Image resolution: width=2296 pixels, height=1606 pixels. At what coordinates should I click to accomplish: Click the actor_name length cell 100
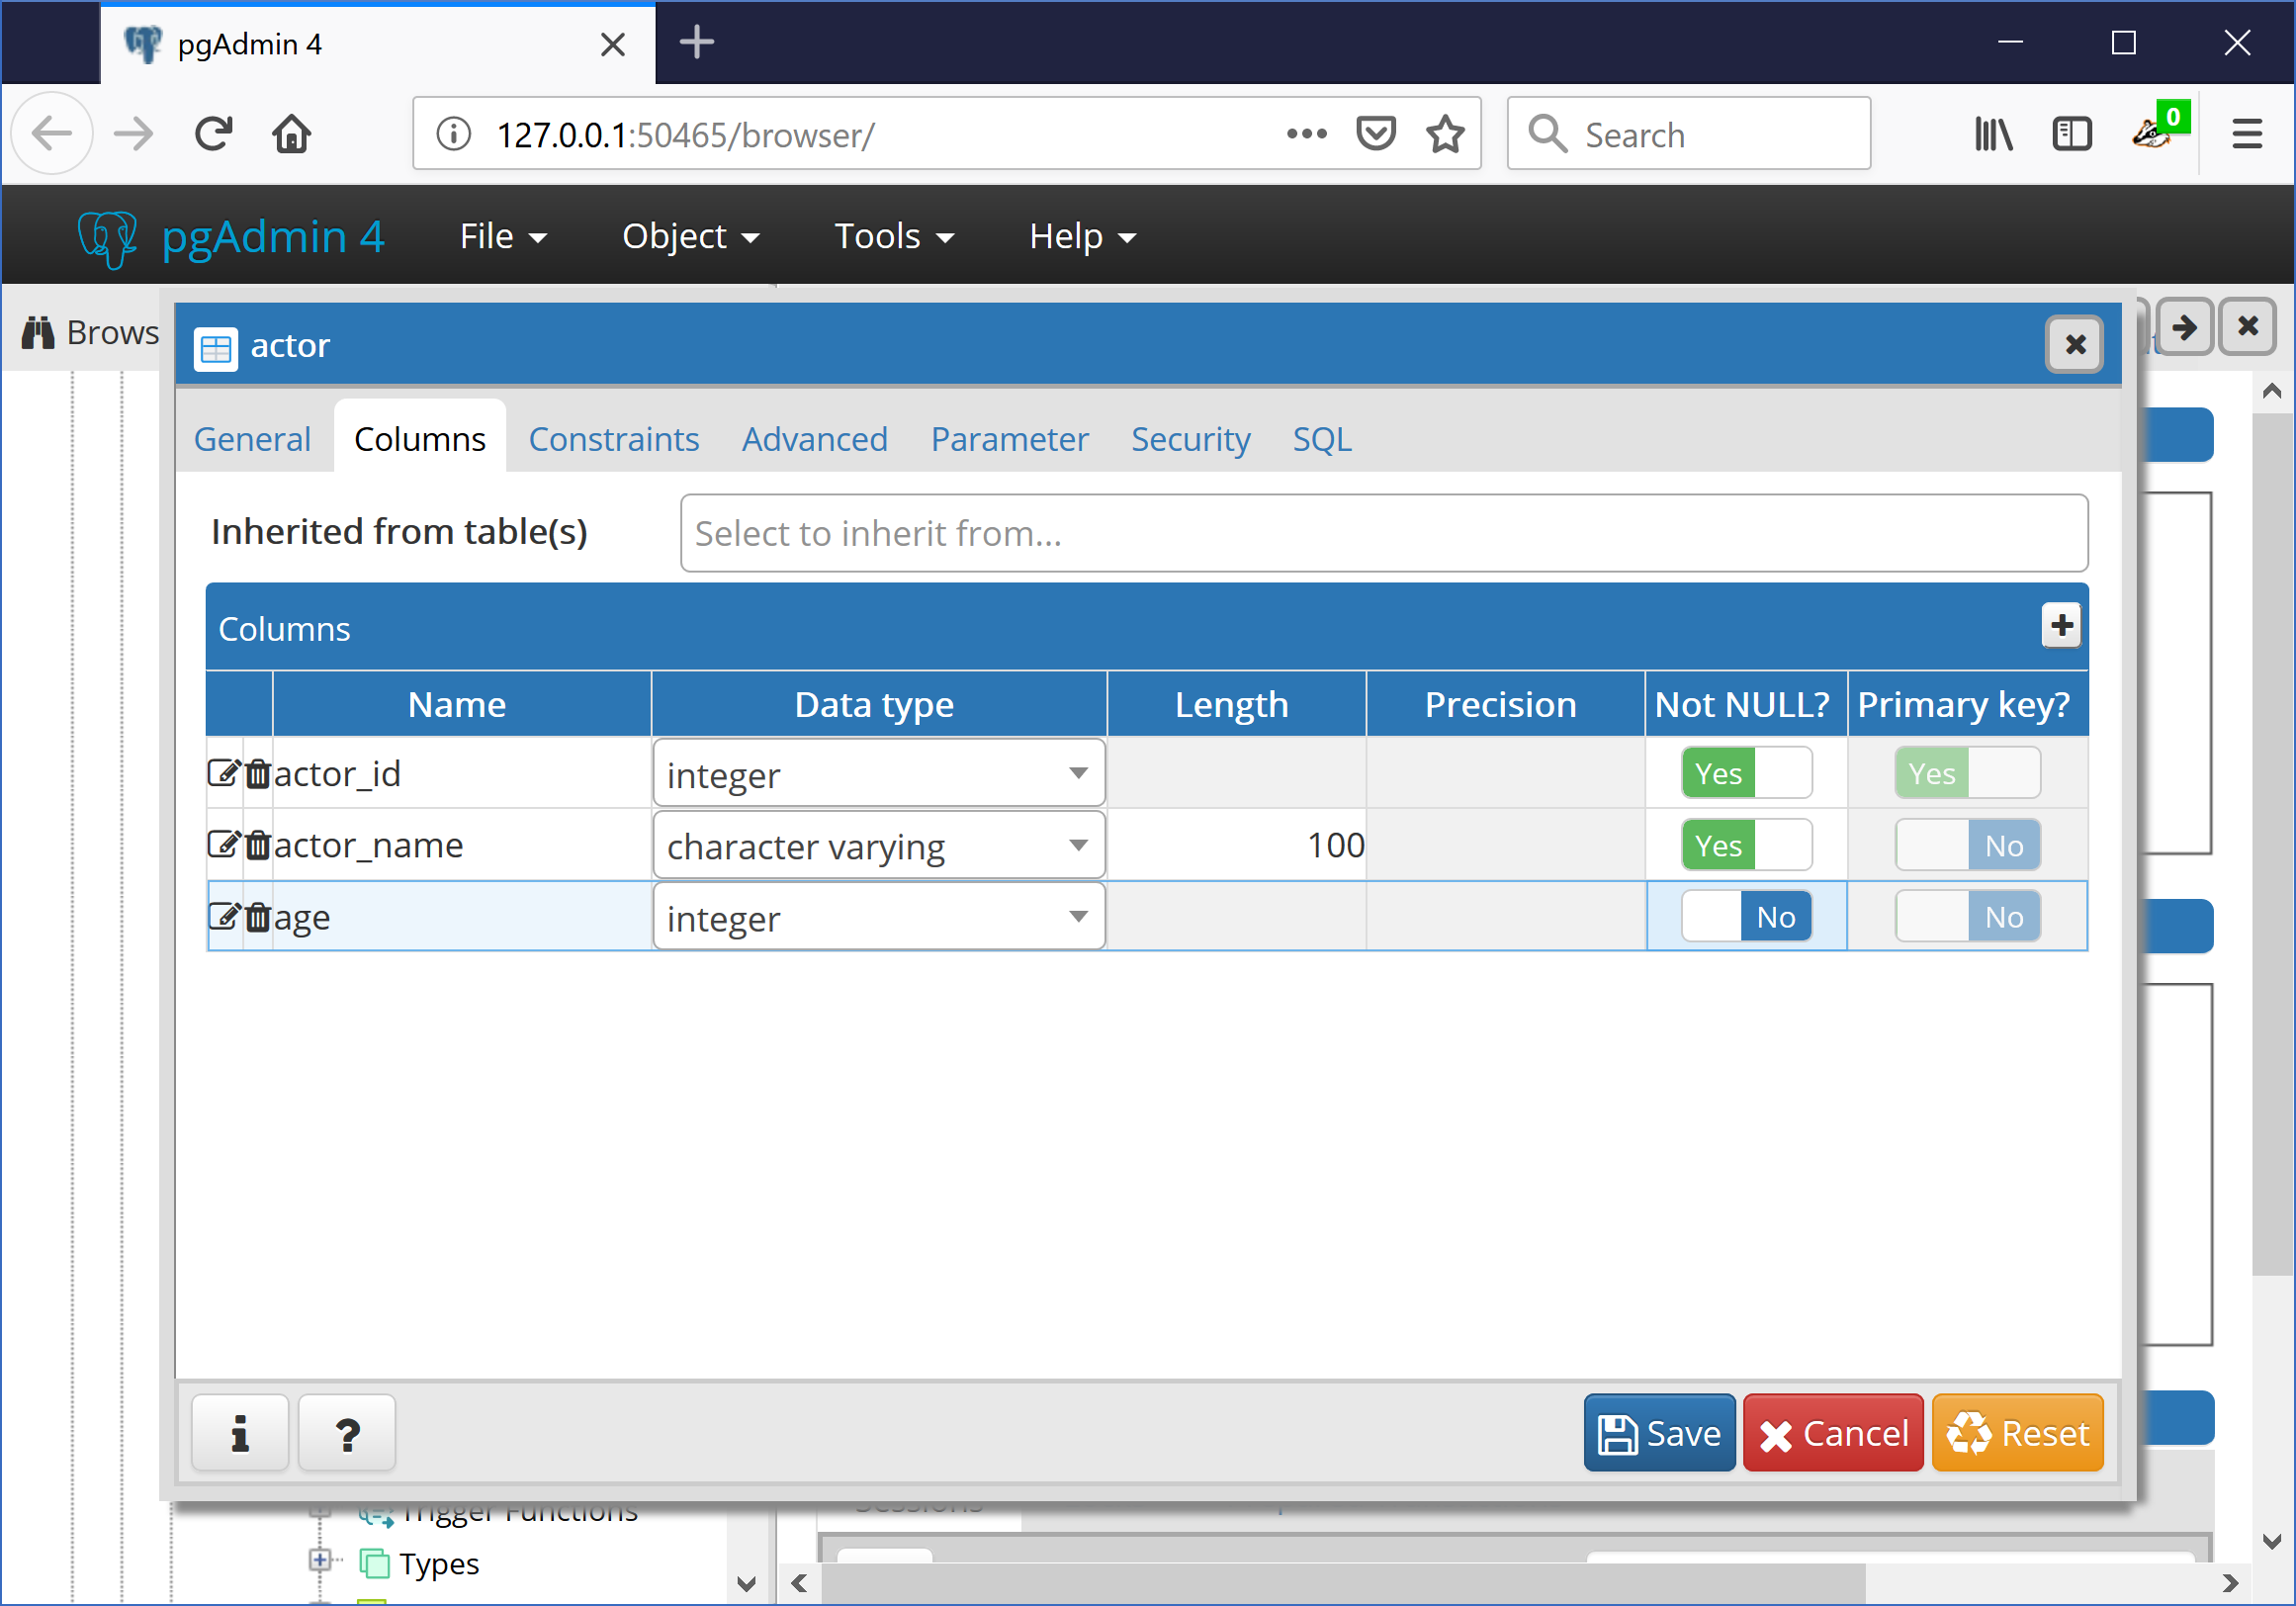coord(1236,845)
